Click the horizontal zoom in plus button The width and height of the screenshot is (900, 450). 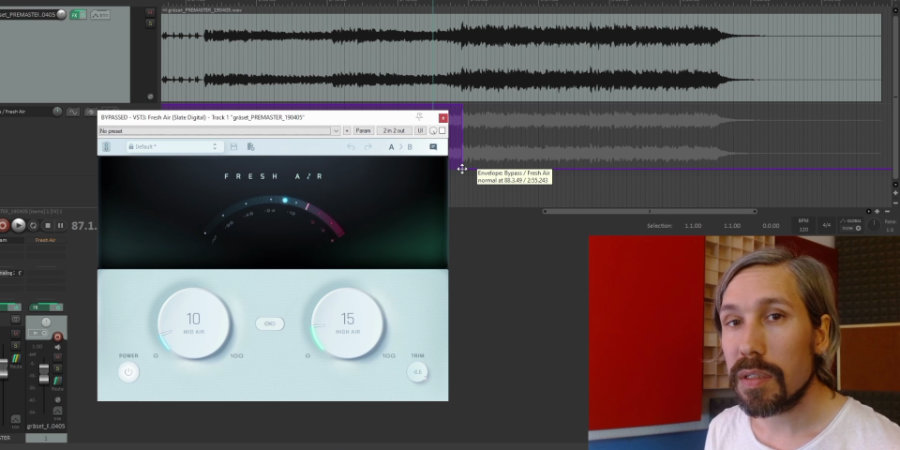(877, 212)
